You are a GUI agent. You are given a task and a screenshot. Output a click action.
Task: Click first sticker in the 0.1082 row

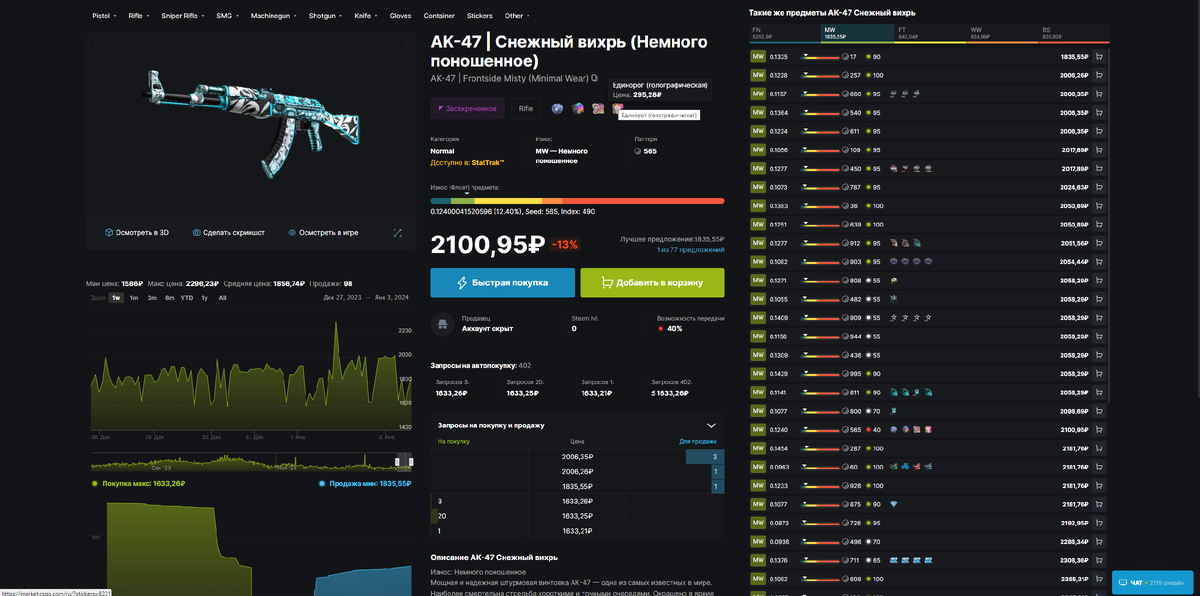tap(893, 262)
